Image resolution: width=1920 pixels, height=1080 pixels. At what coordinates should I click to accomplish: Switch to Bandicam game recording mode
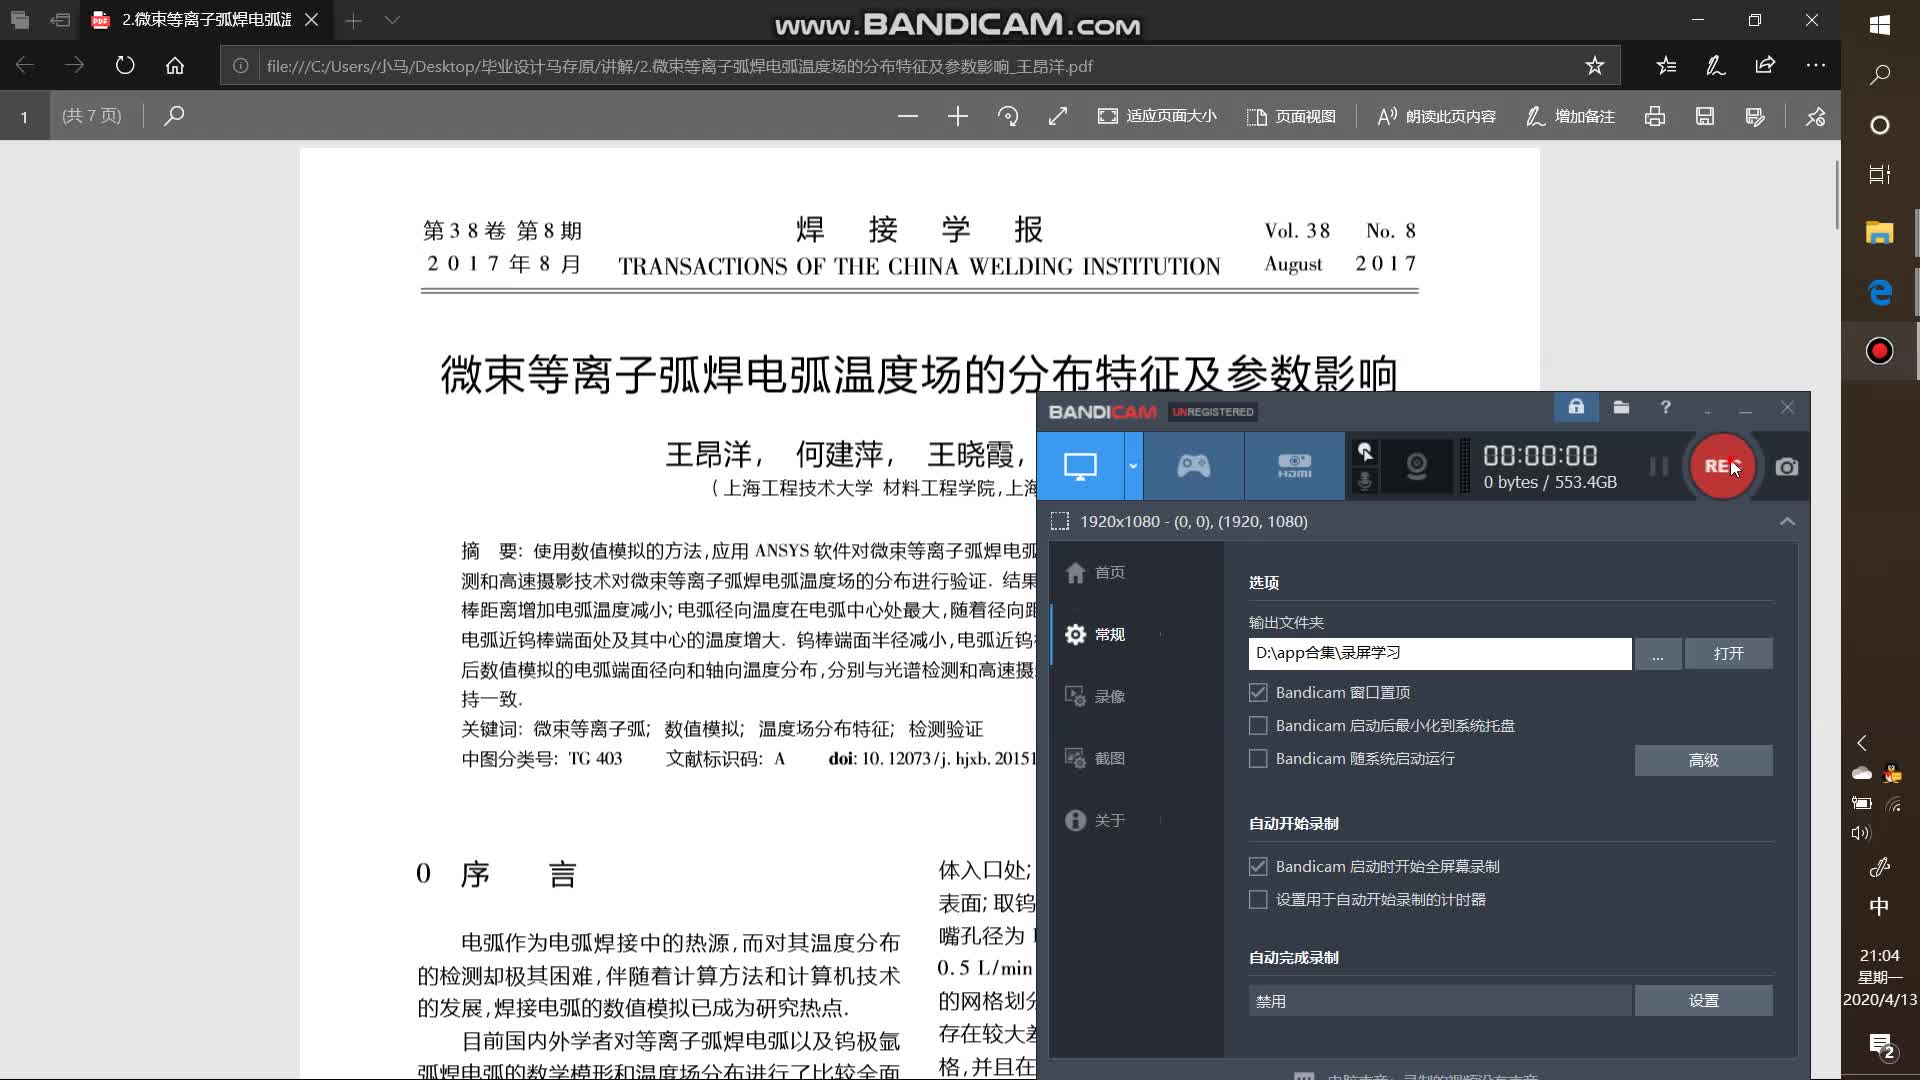click(x=1193, y=466)
